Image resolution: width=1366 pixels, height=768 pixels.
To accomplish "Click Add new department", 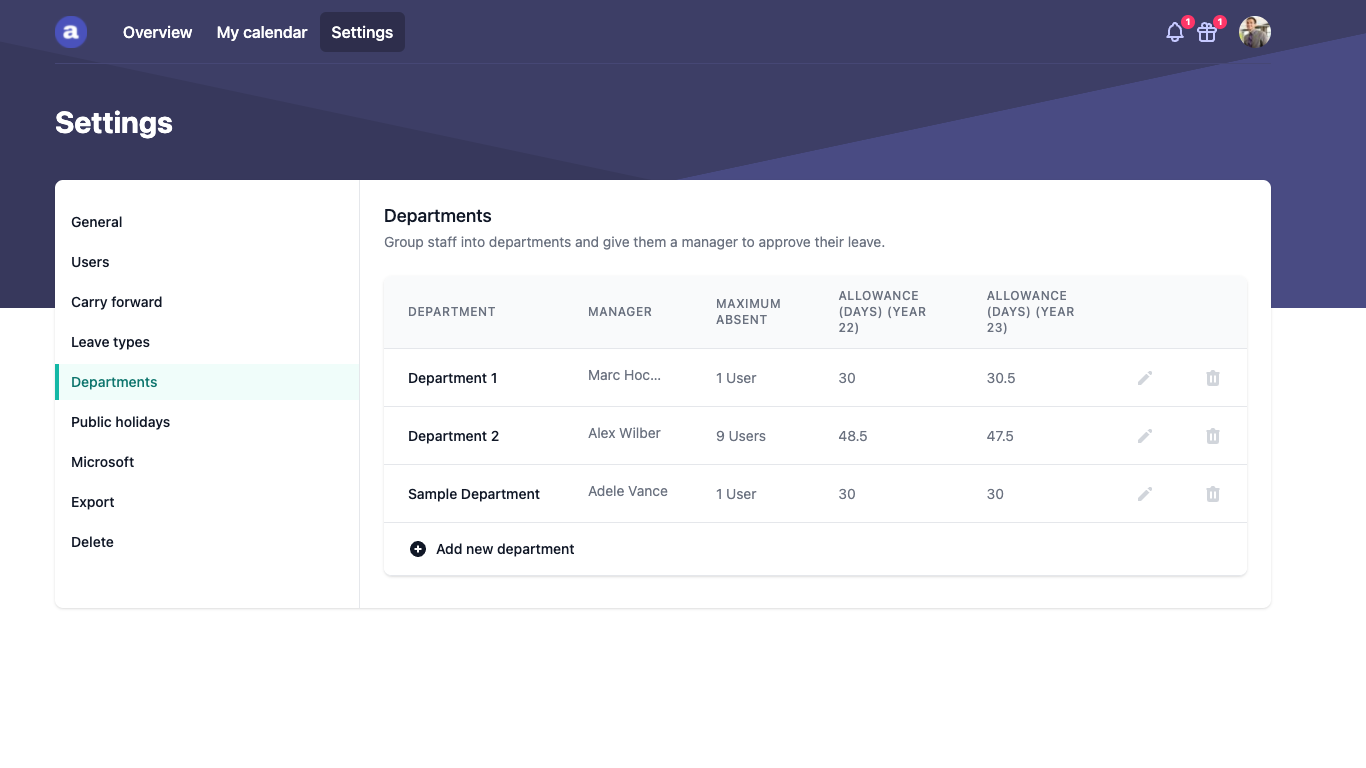I will 505,548.
